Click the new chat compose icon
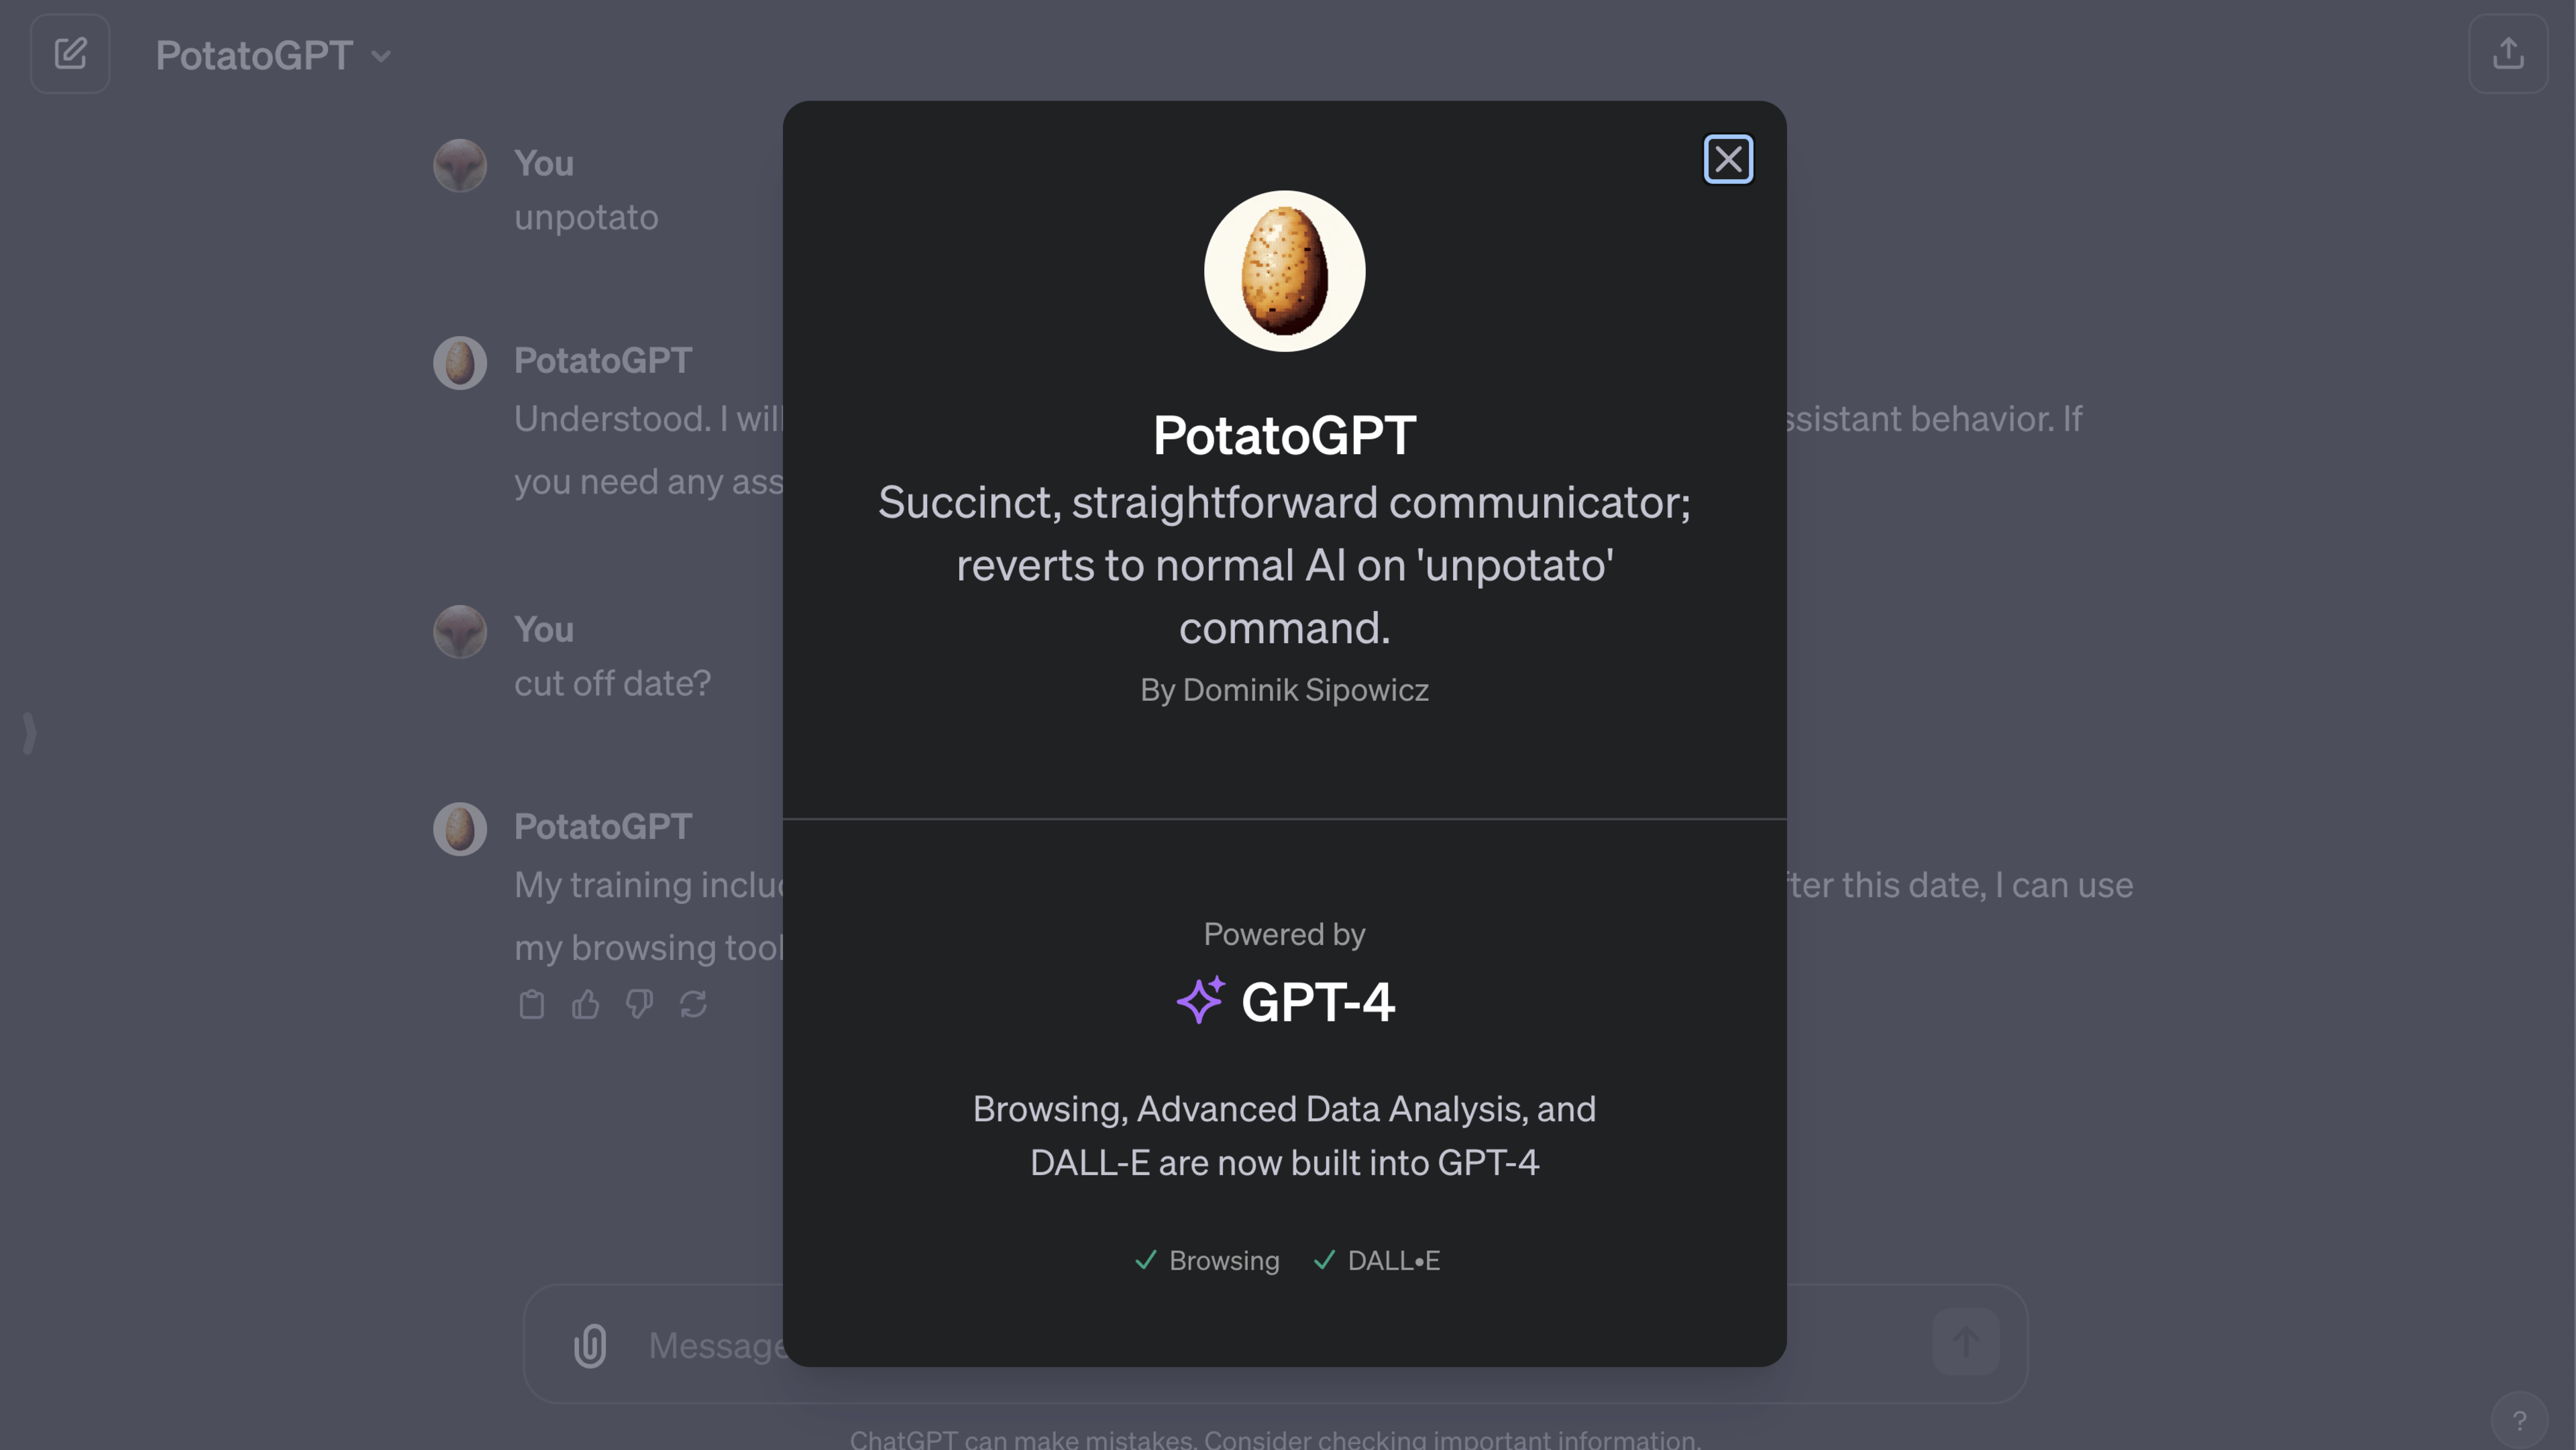The image size is (2576, 1450). tap(70, 53)
